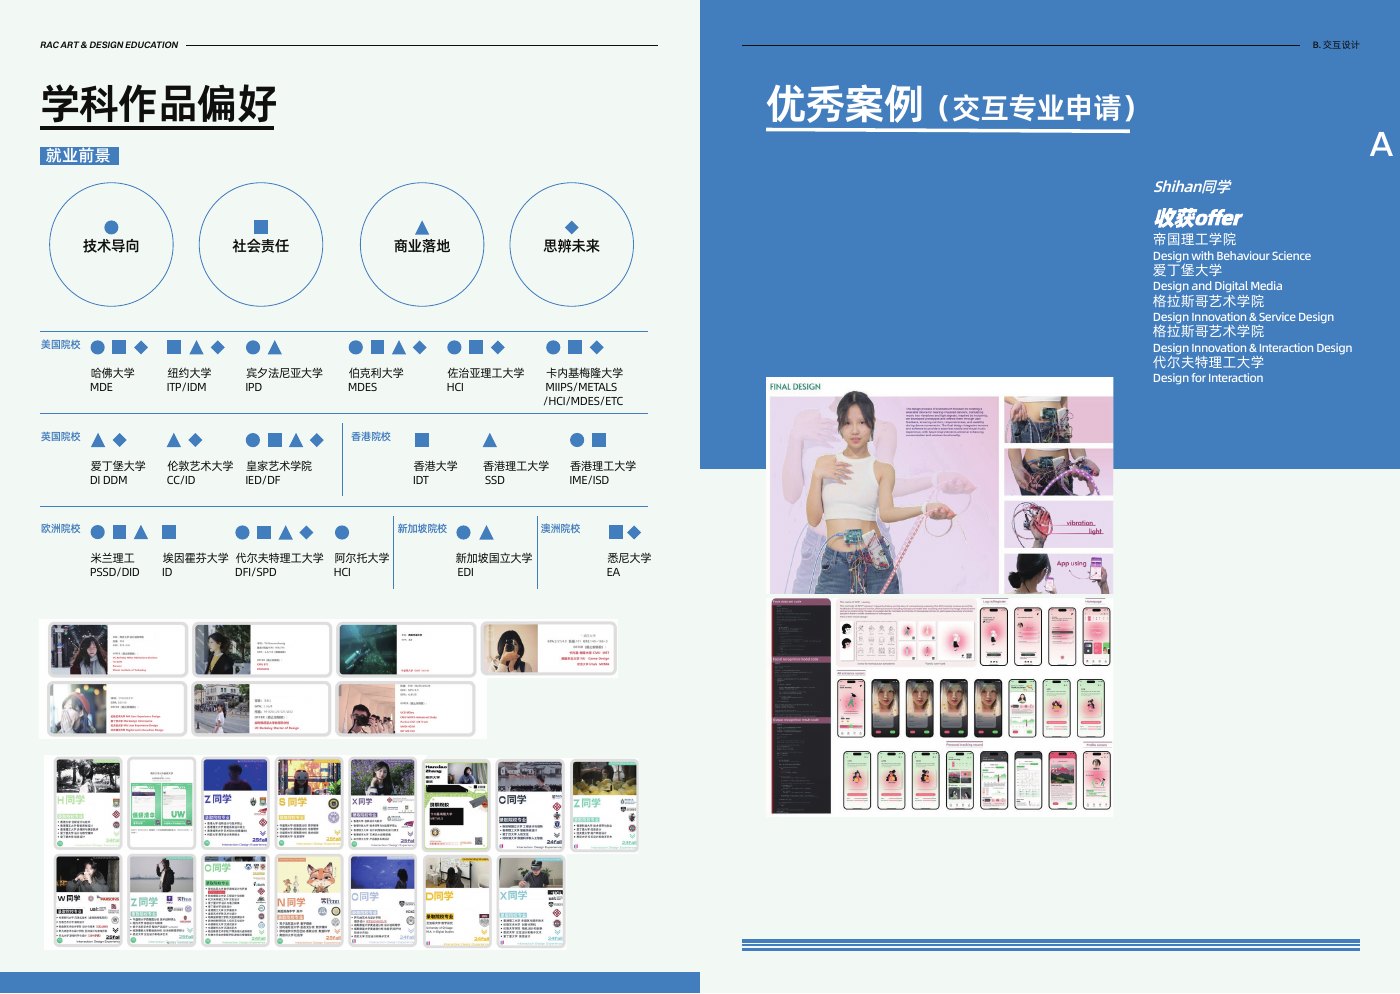This screenshot has width=1400, height=994.
Task: Open the FINAL DESIGN portfolio image
Action: 940,486
